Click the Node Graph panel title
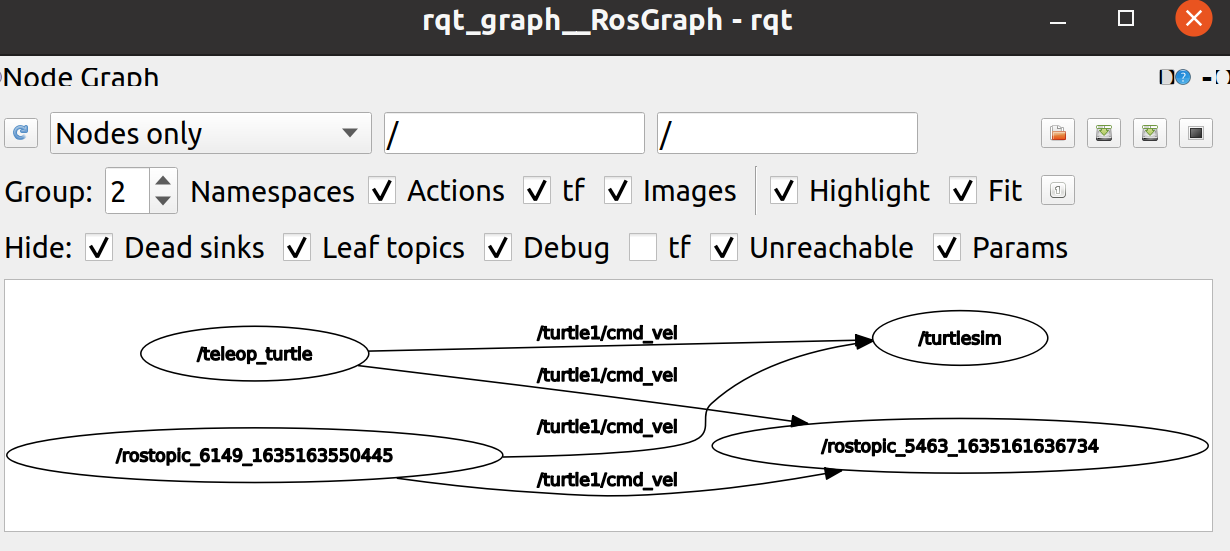 click(x=83, y=77)
